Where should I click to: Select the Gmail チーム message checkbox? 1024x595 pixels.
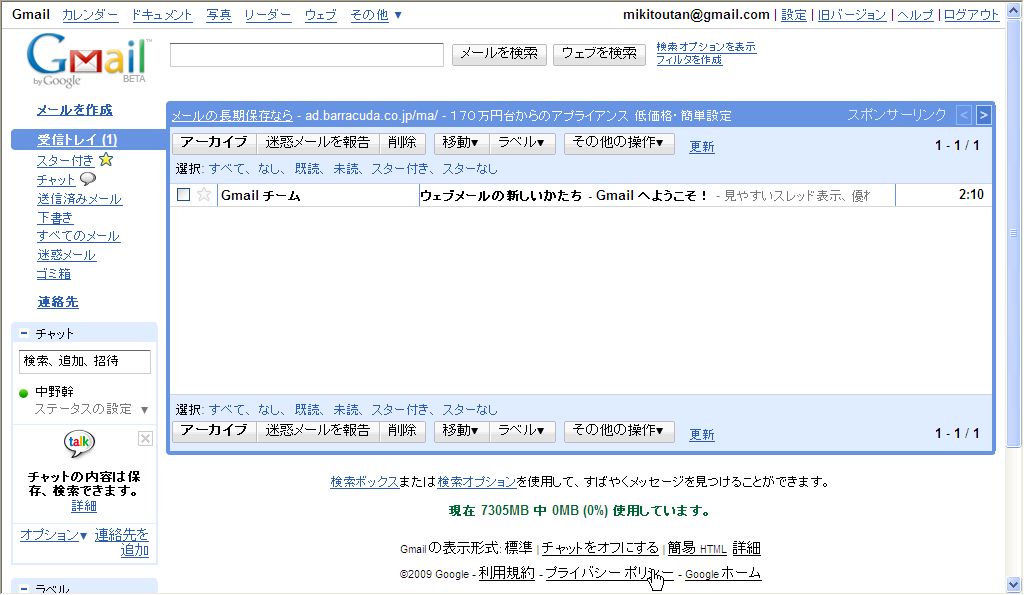tap(183, 195)
